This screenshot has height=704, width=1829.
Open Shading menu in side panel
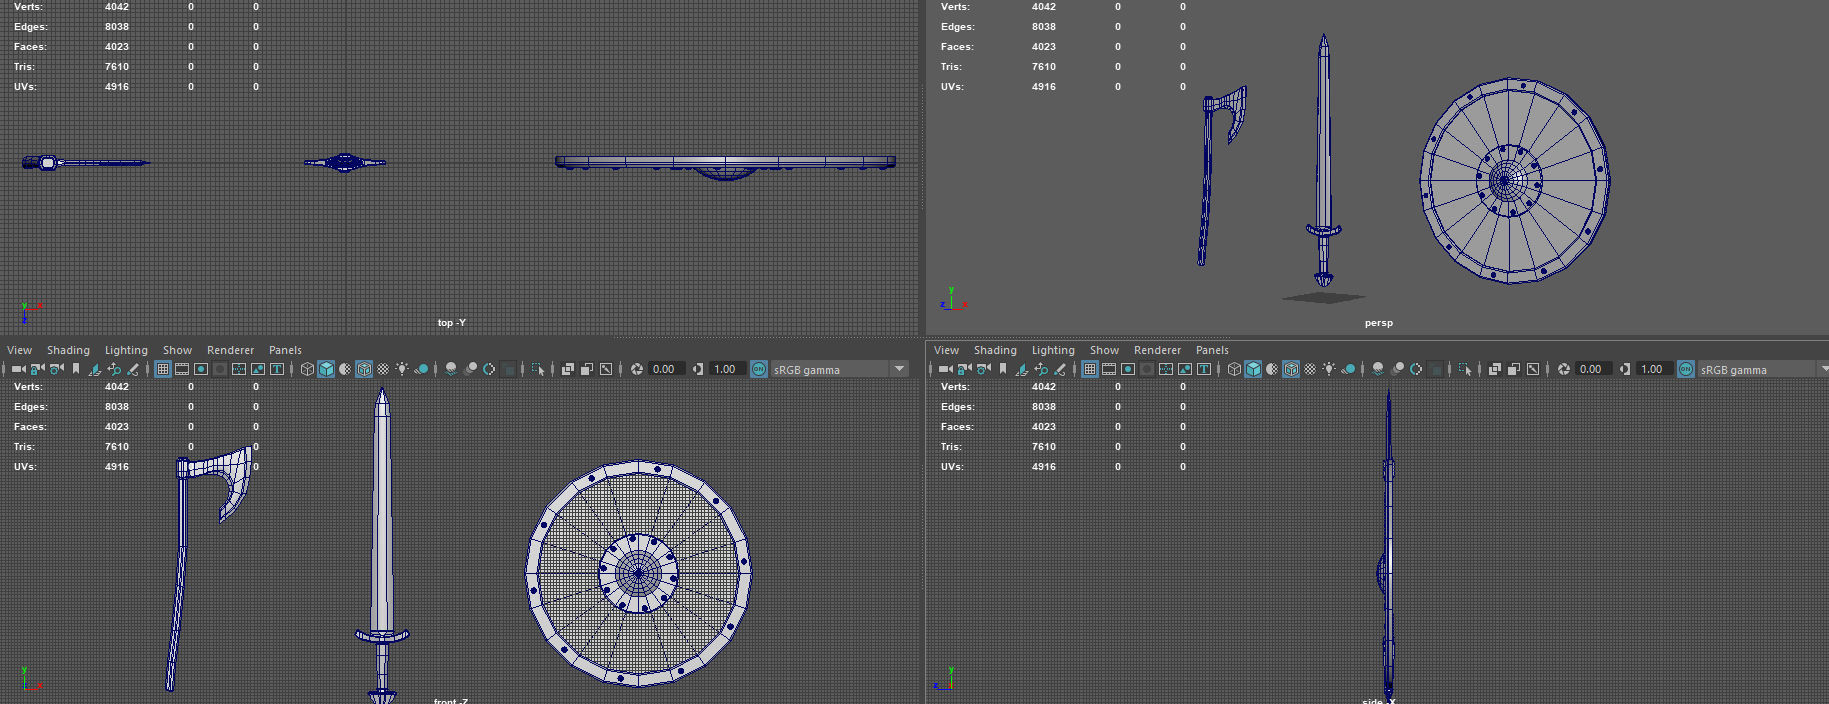tap(995, 350)
